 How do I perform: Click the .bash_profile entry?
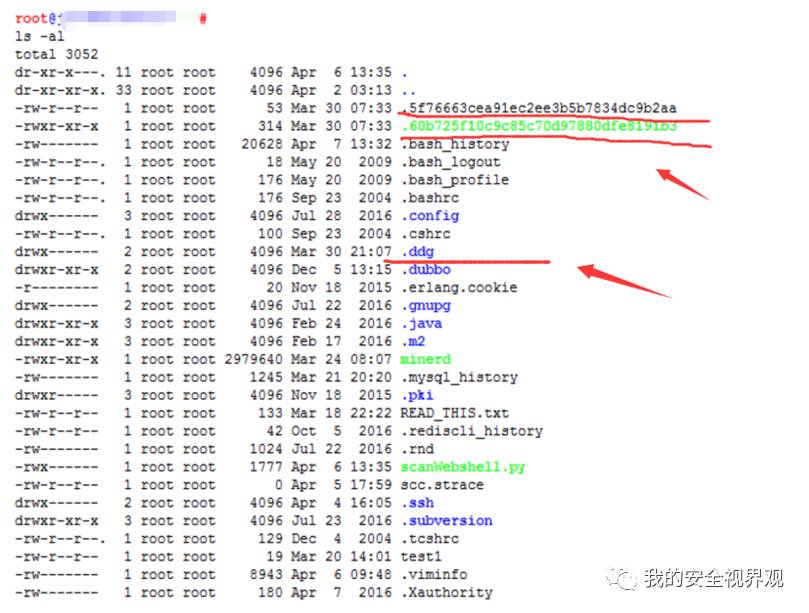(455, 180)
